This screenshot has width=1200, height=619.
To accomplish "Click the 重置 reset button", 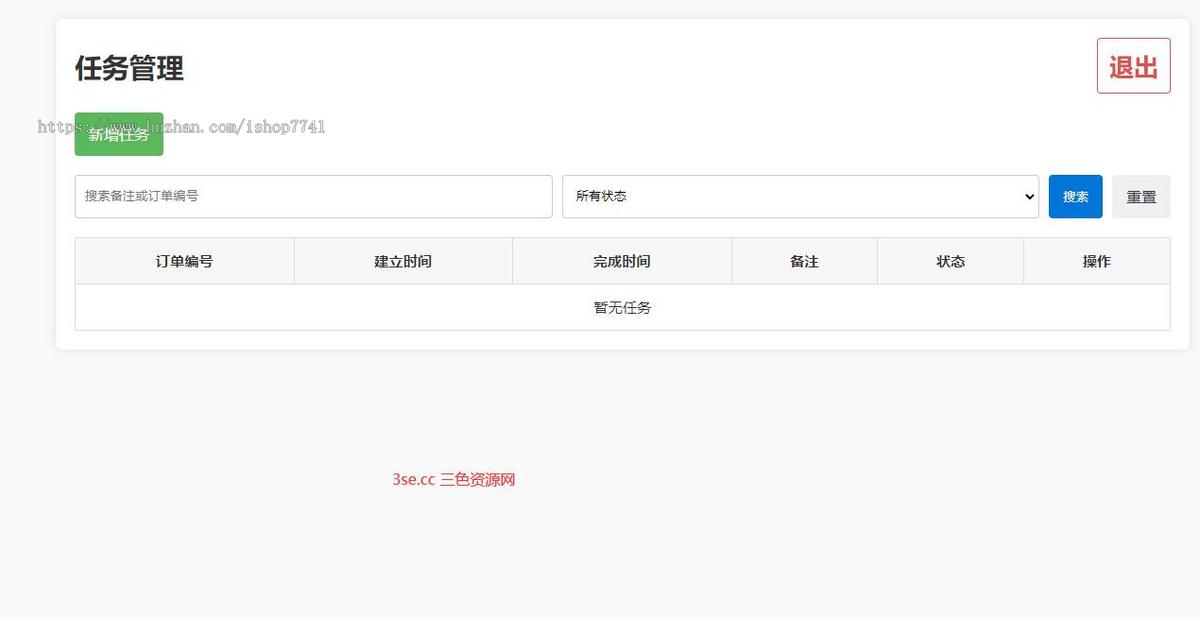I will (x=1141, y=196).
